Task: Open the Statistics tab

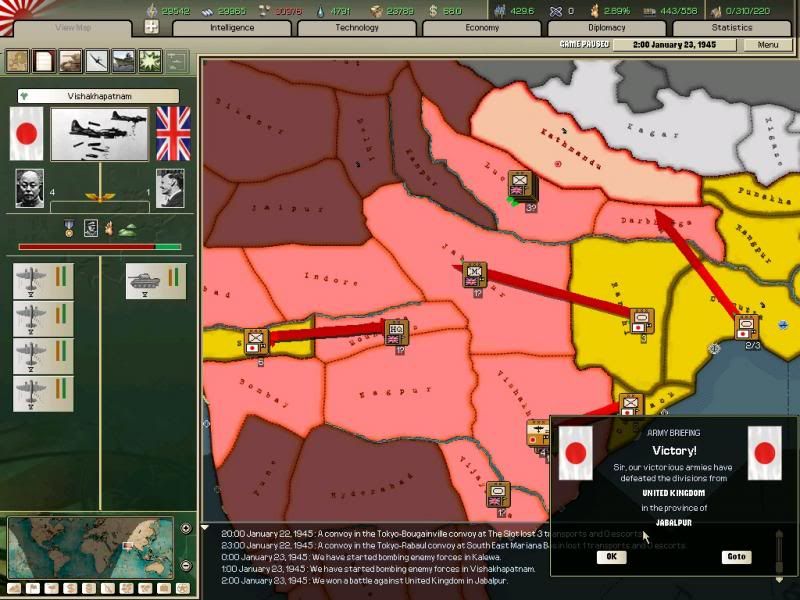Action: pos(732,28)
